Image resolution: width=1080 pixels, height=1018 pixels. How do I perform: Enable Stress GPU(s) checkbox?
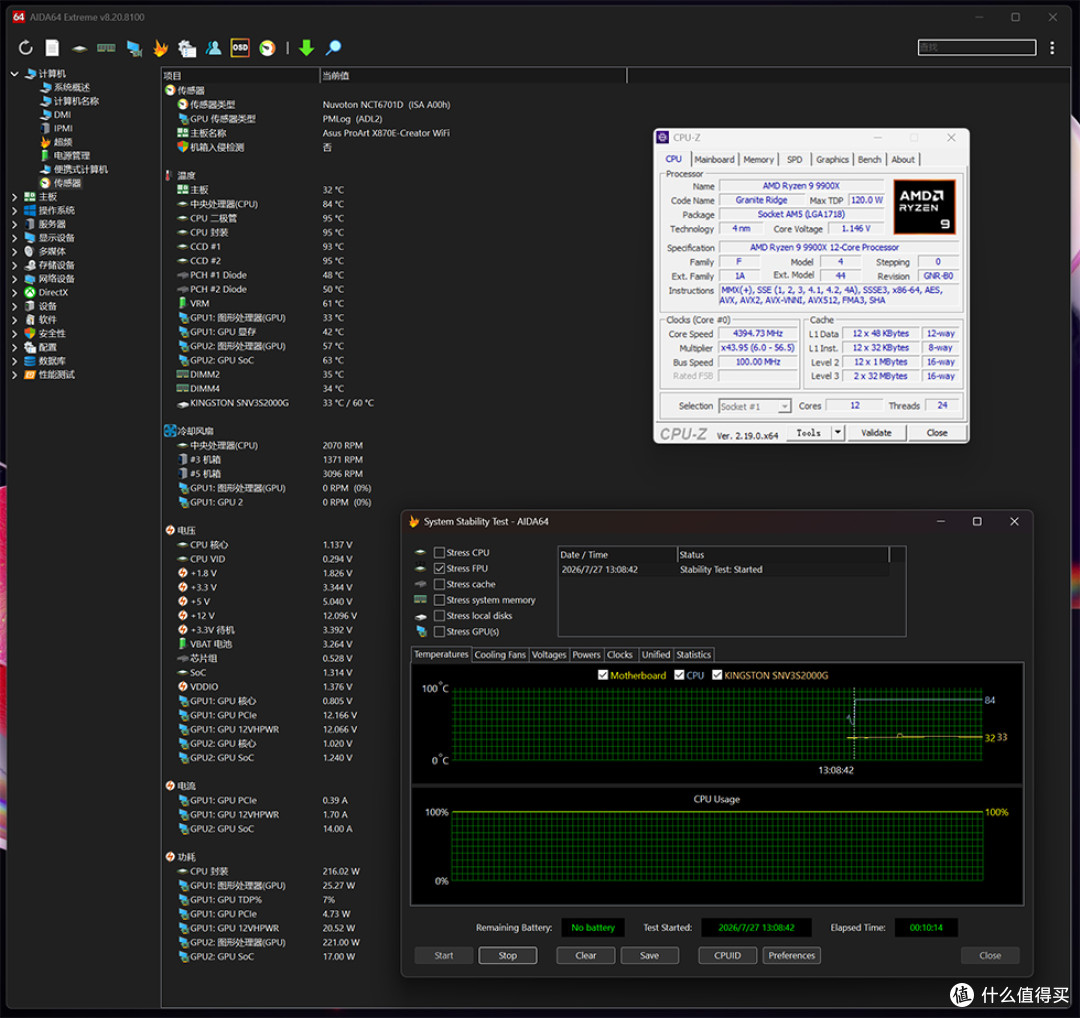pos(439,632)
